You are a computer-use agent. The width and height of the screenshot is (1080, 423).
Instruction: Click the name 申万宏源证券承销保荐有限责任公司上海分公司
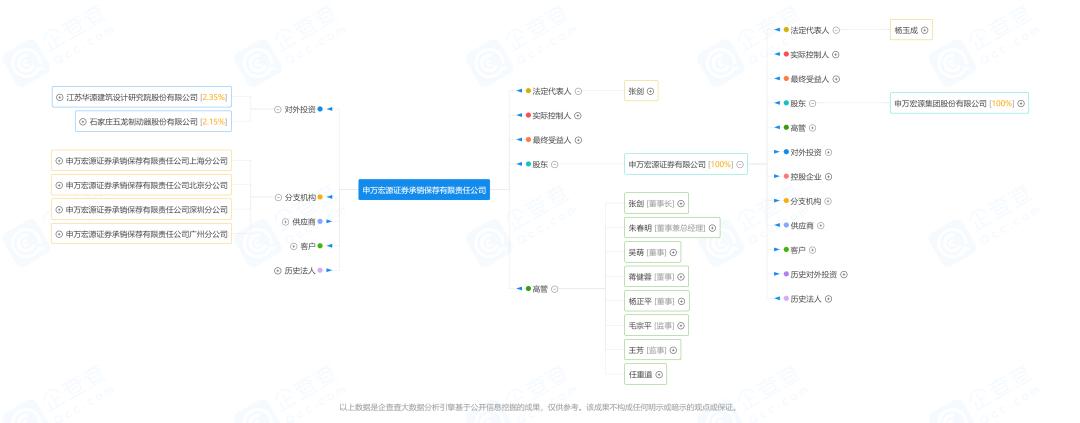click(x=147, y=161)
